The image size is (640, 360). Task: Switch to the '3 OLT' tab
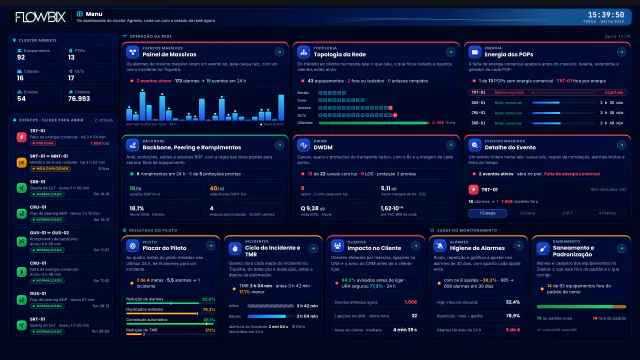click(x=567, y=213)
